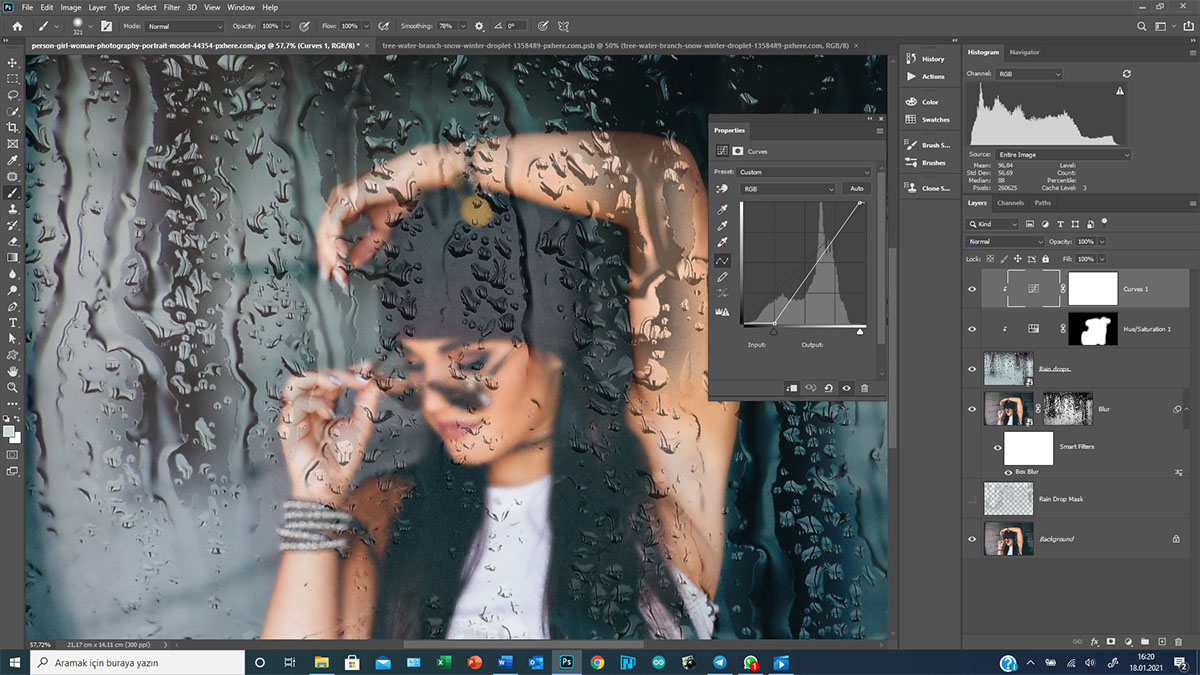
Task: Open the Histogram Channel RGB dropdown
Action: pyautogui.click(x=1028, y=74)
